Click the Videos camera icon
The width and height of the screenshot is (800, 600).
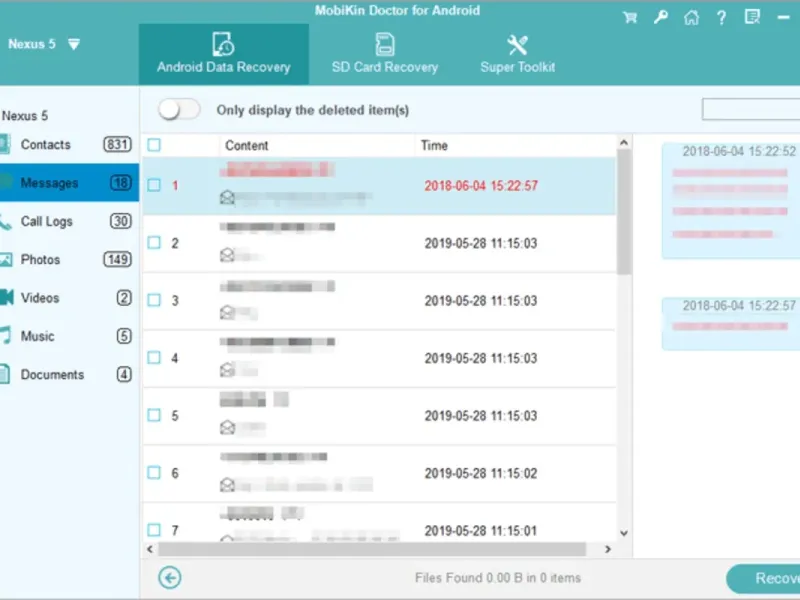(x=6, y=297)
